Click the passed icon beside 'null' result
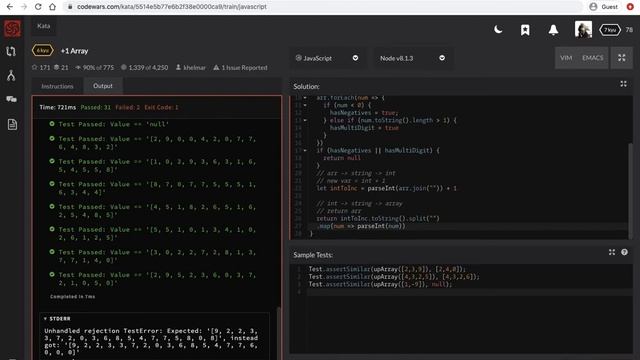Screen dimensions: 640x360 pyautogui.click(x=52, y=124)
